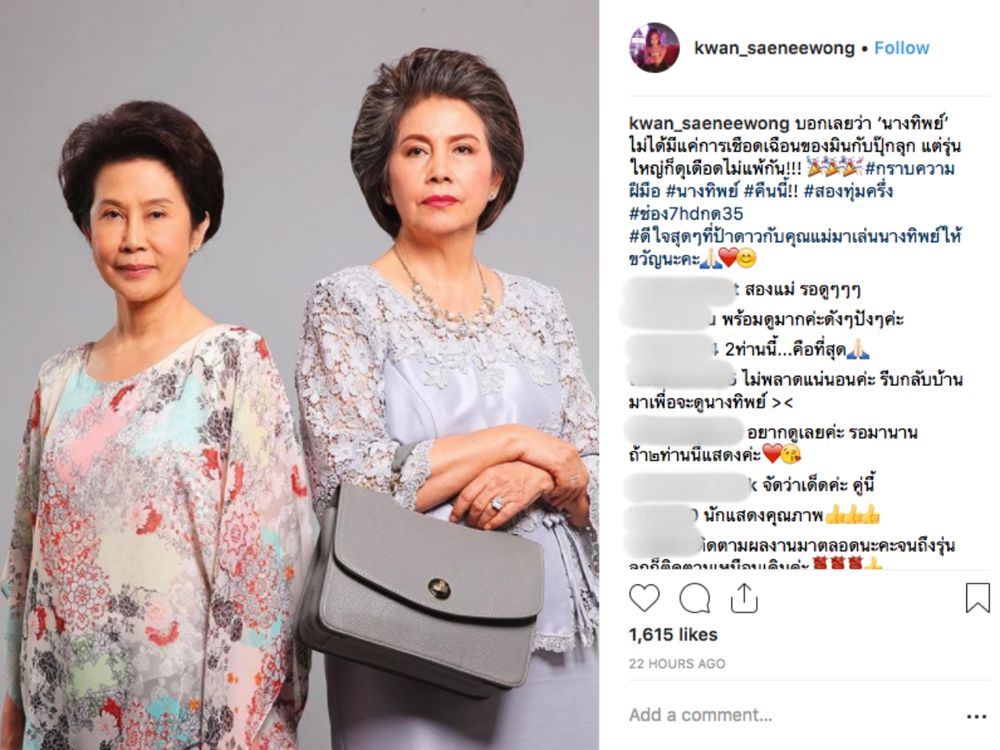Click the post photo of two women

(299, 375)
